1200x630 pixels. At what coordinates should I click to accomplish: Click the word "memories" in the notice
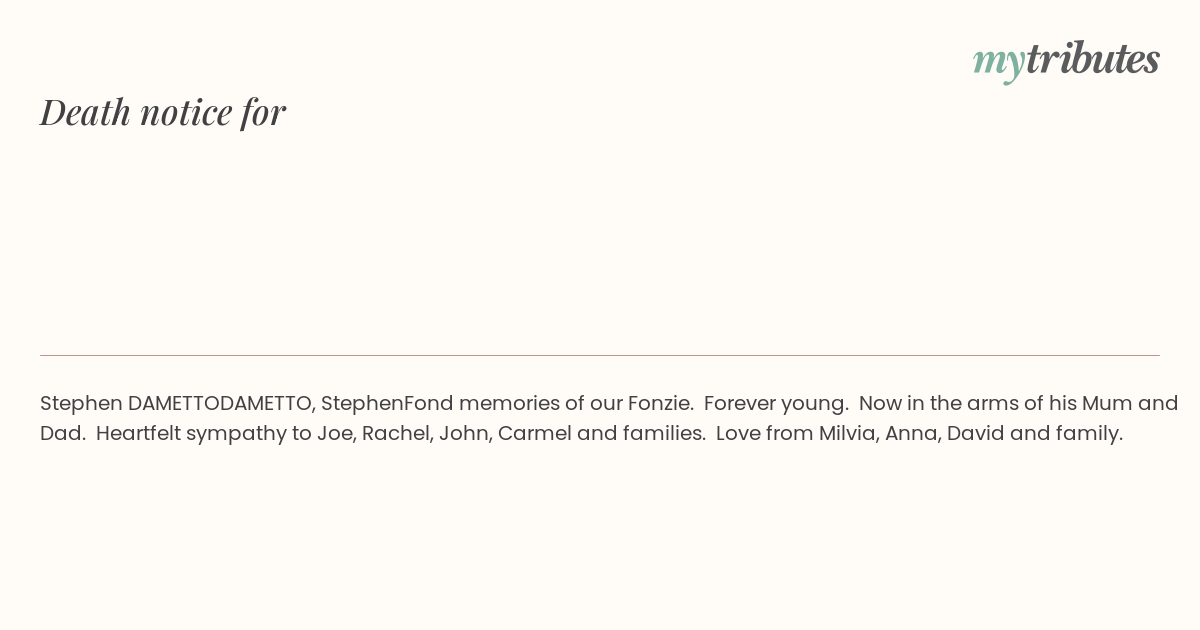[508, 404]
